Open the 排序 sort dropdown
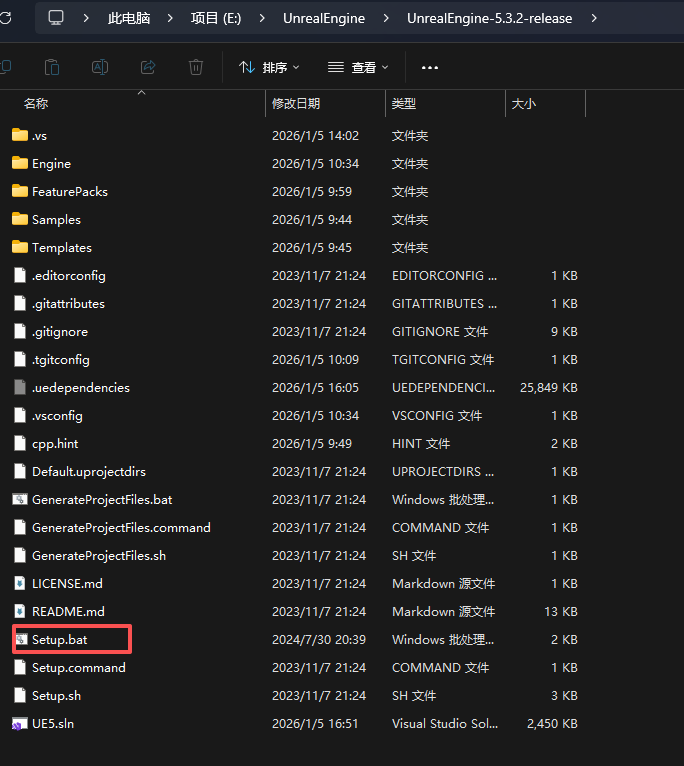 coord(269,67)
